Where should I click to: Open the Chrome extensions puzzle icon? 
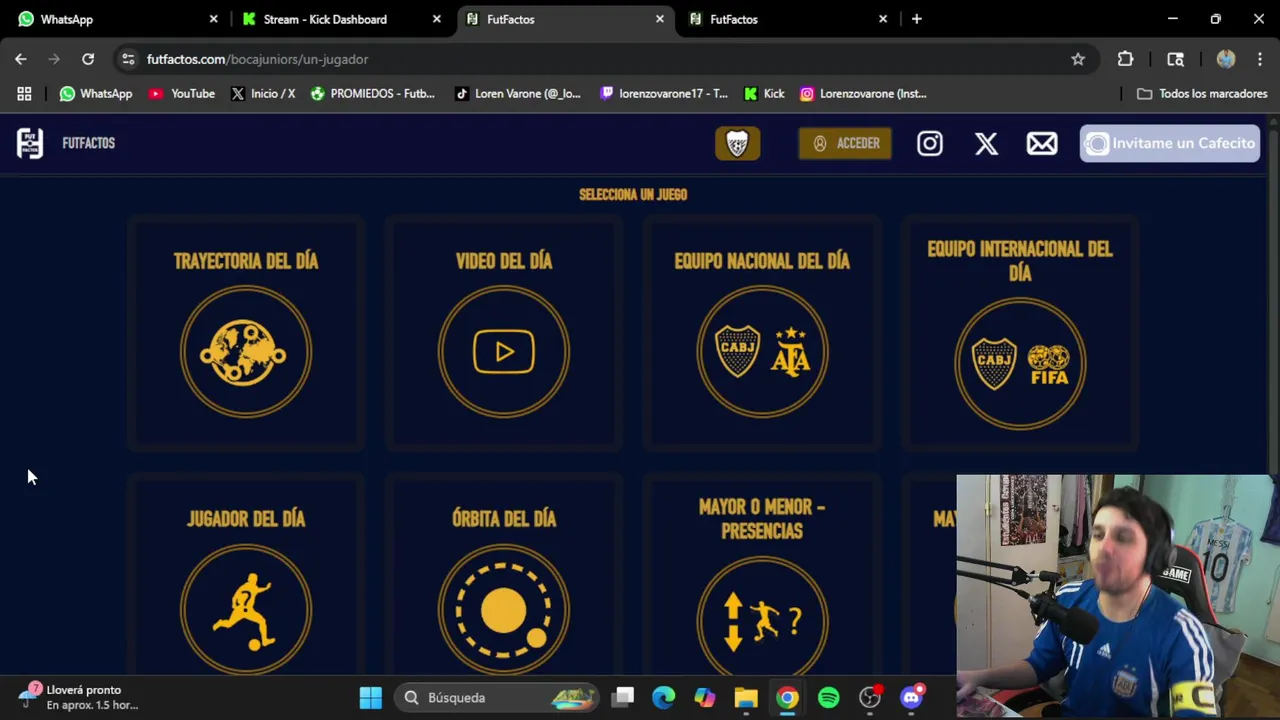coord(1125,59)
